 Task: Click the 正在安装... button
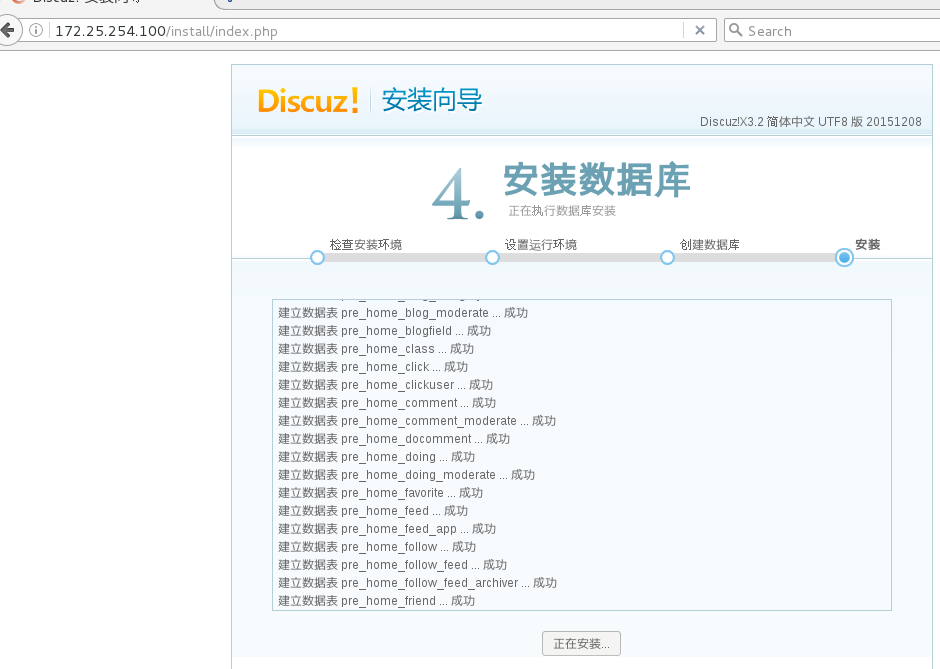[581, 644]
